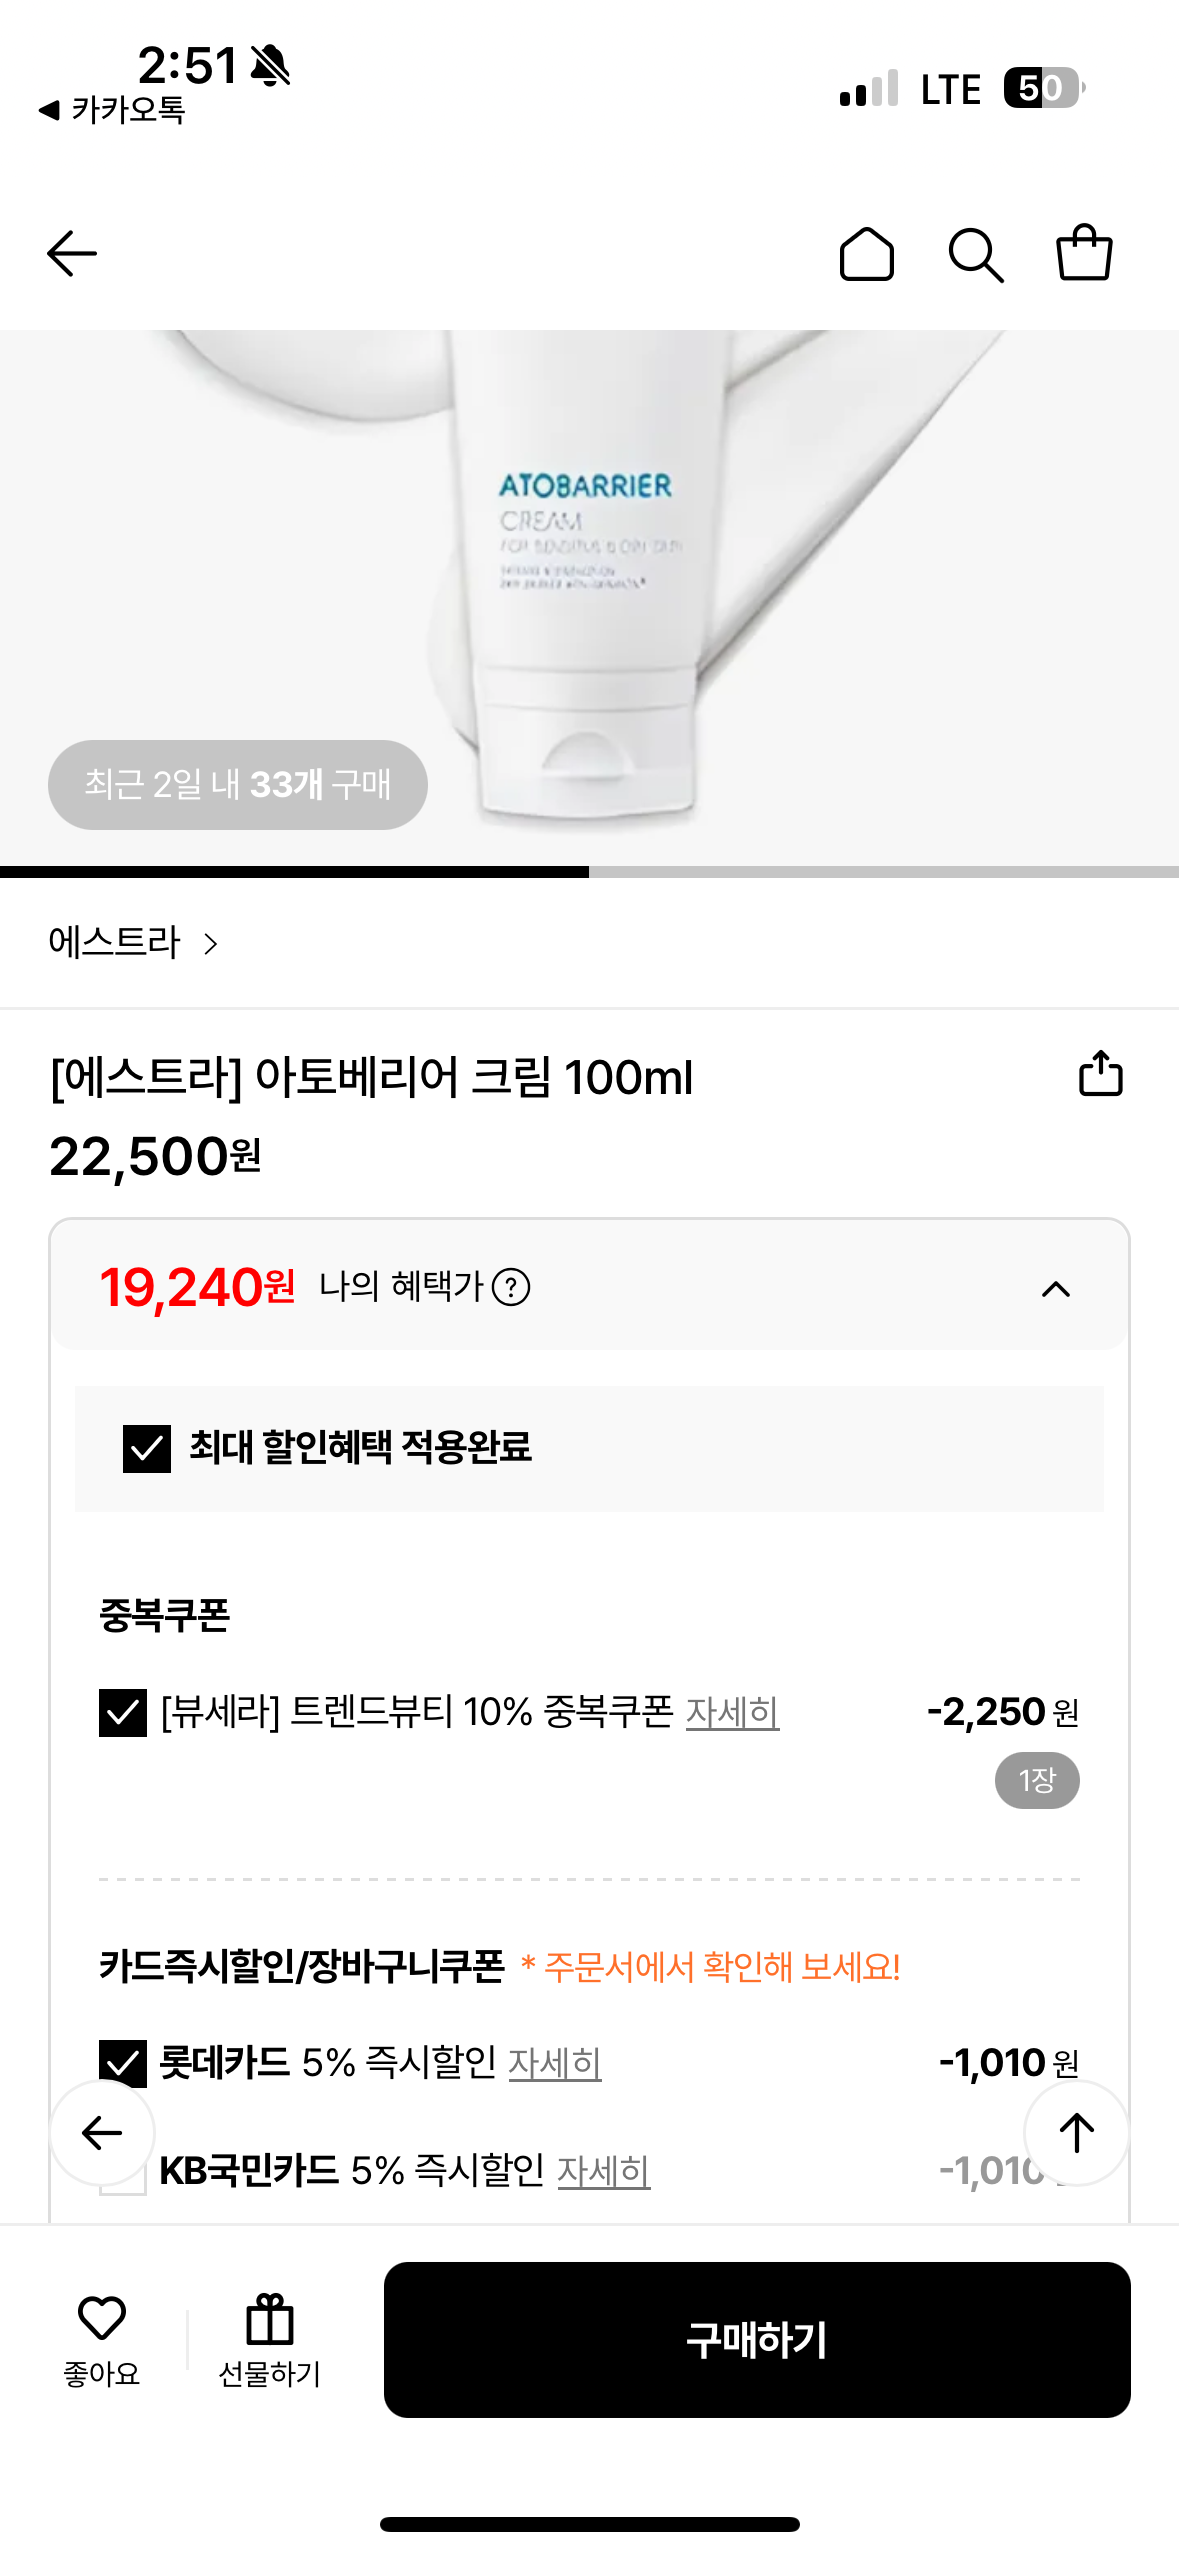Tap the back arrow in top navigation
1179x2556 pixels.
[72, 254]
